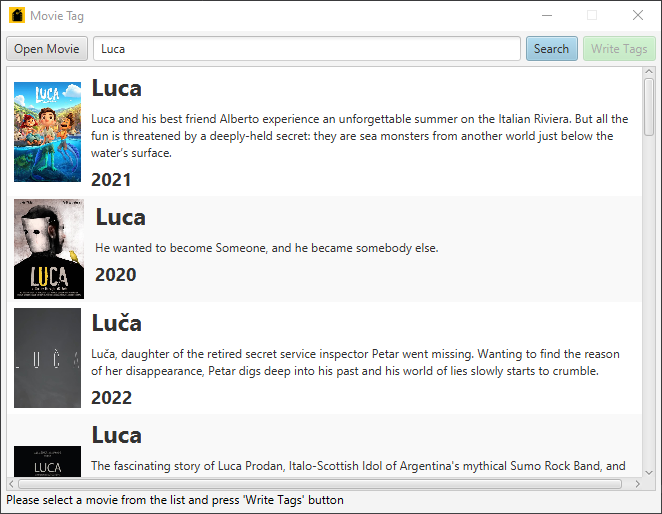Click the horizontal scrollbar thumb

click(x=320, y=484)
